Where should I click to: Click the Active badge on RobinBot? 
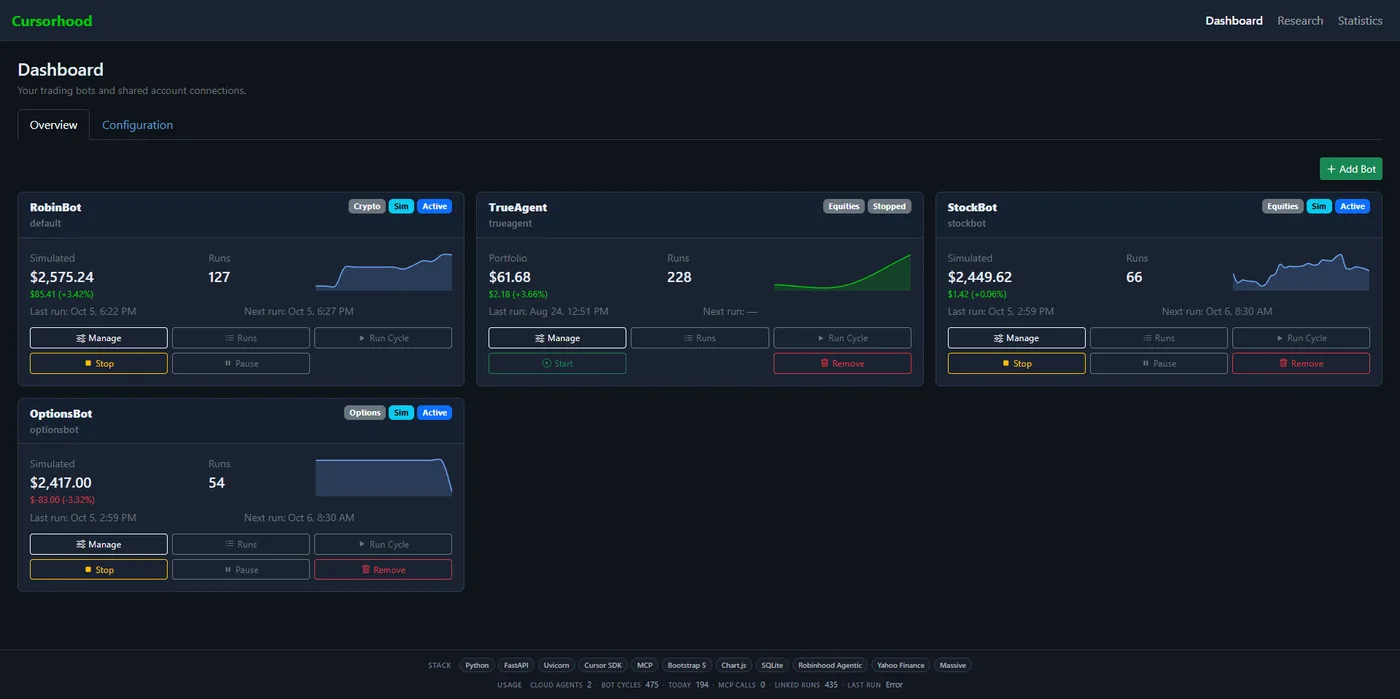(x=435, y=206)
